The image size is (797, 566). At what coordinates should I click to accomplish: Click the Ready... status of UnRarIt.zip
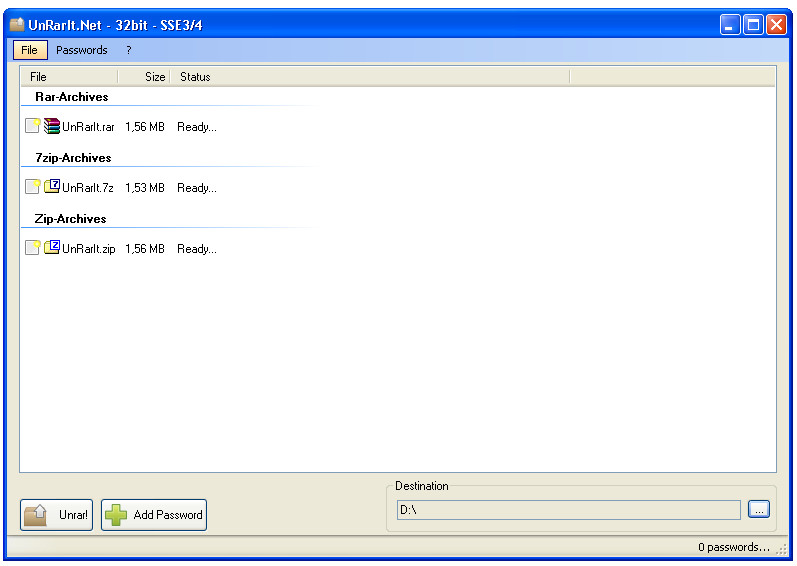point(197,248)
